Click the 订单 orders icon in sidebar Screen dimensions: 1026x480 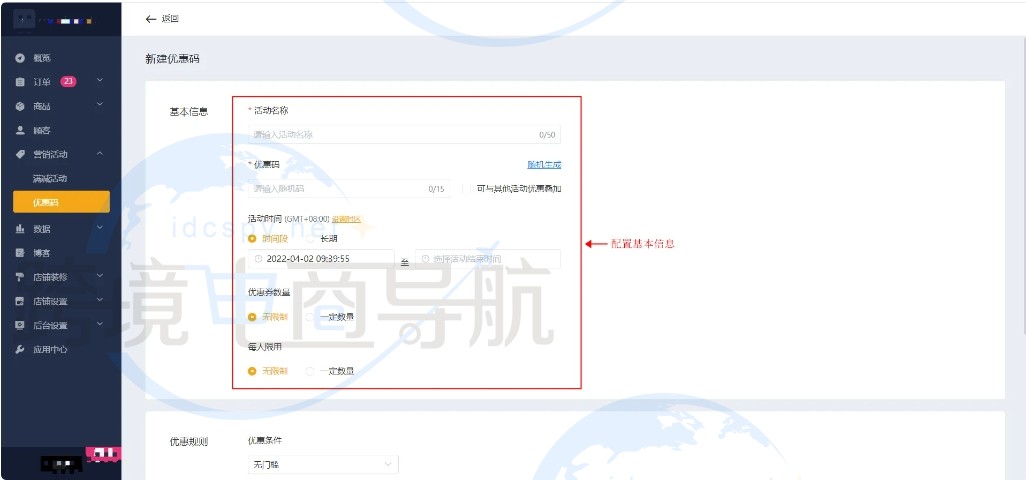tap(20, 82)
